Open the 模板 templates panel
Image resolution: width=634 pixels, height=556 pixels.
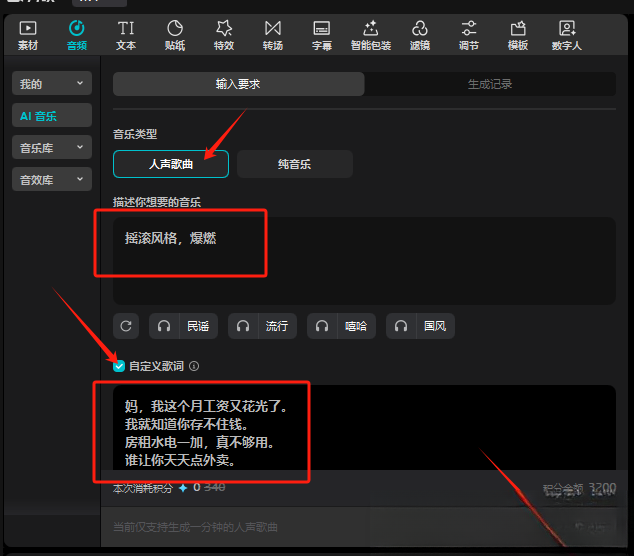pos(518,36)
